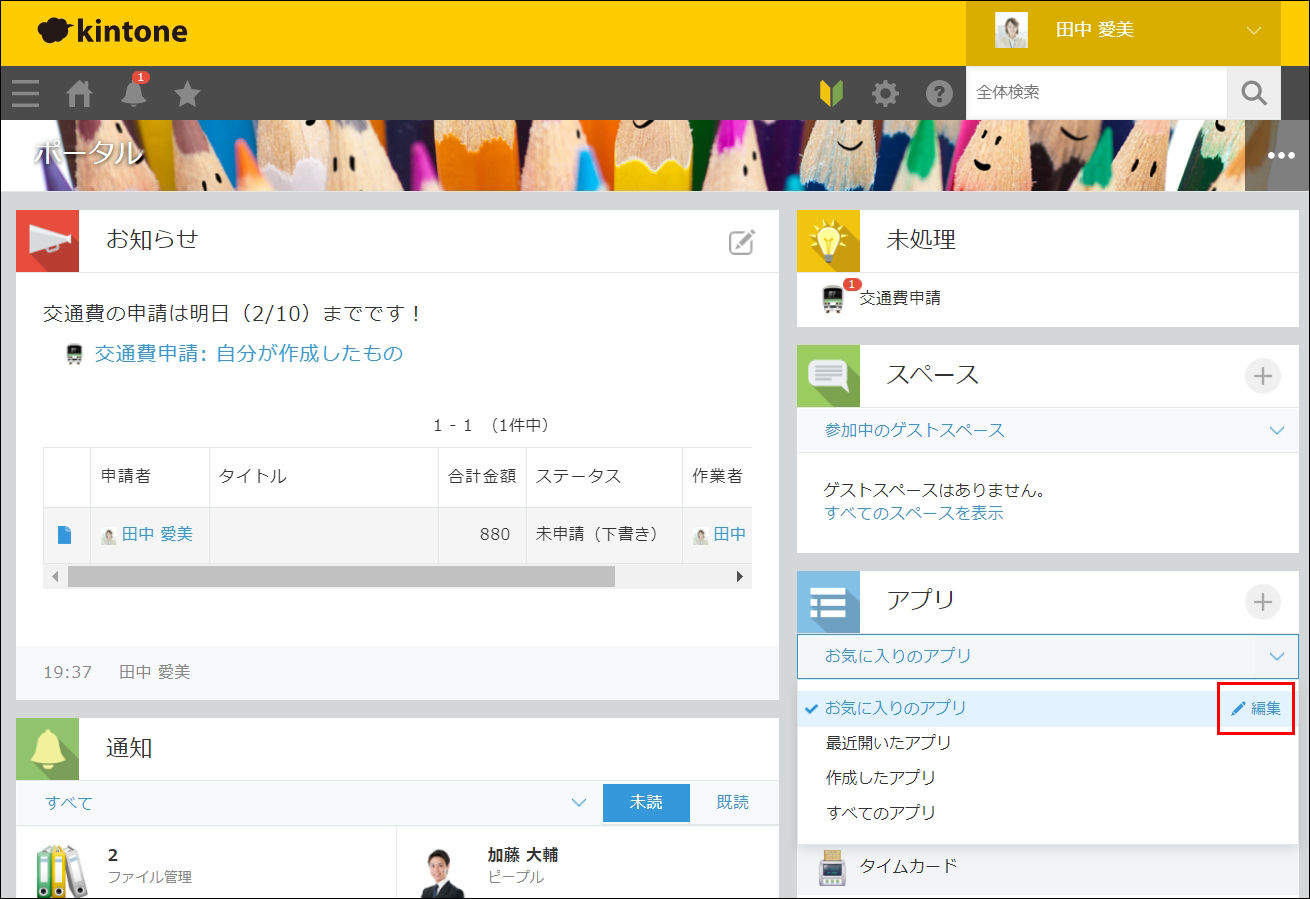Click the help question mark icon
Viewport: 1310px width, 899px height.
(x=938, y=93)
